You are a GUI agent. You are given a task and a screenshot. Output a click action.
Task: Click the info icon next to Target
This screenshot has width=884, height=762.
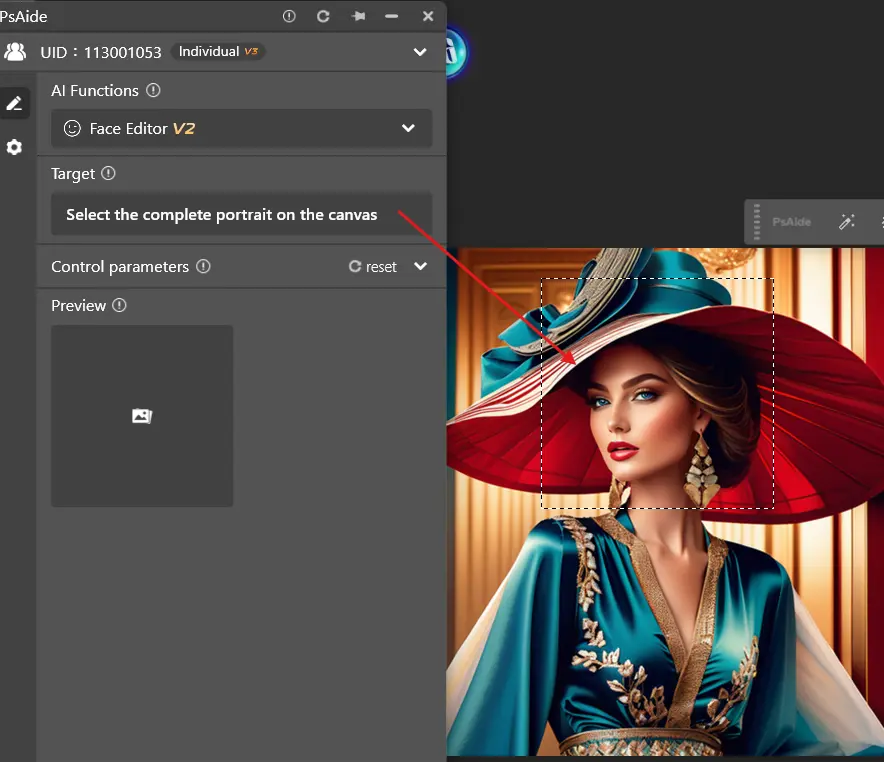(109, 173)
